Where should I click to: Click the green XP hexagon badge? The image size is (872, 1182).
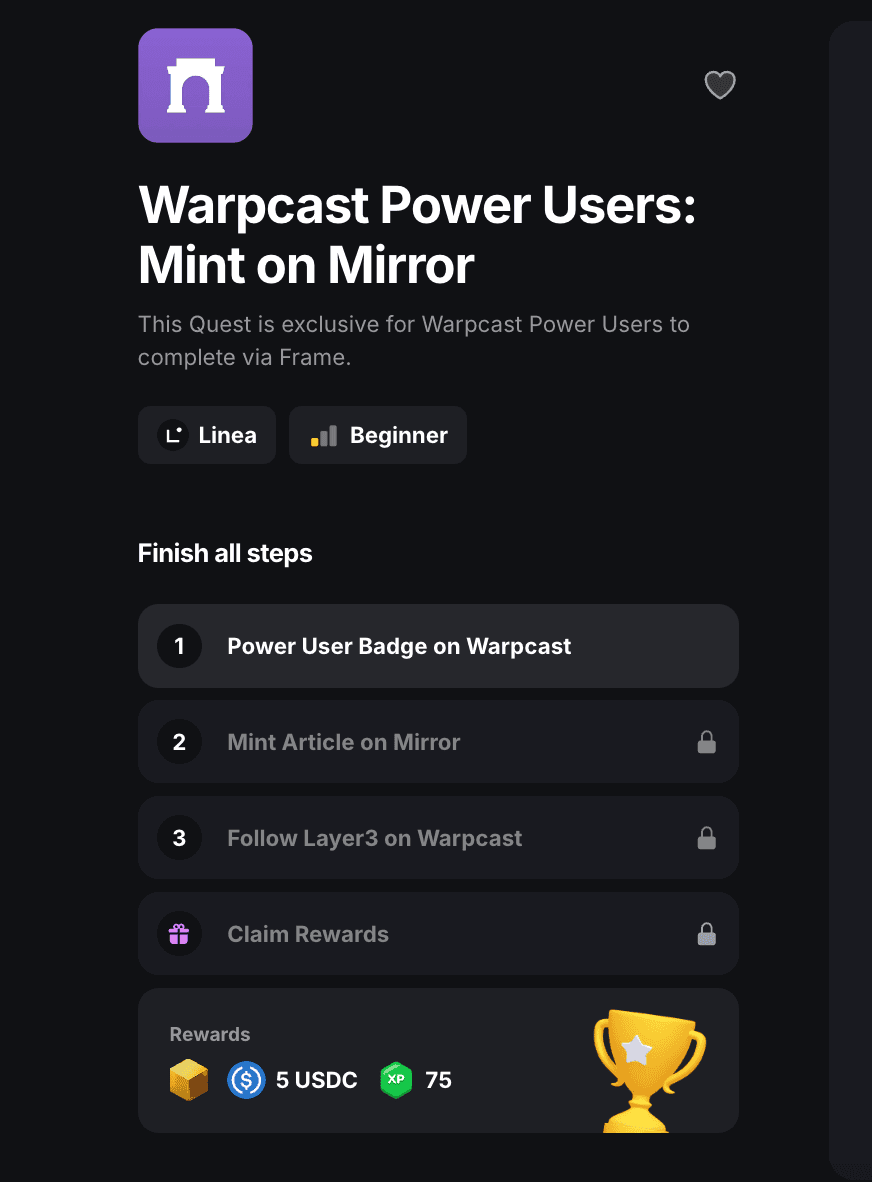click(396, 1079)
